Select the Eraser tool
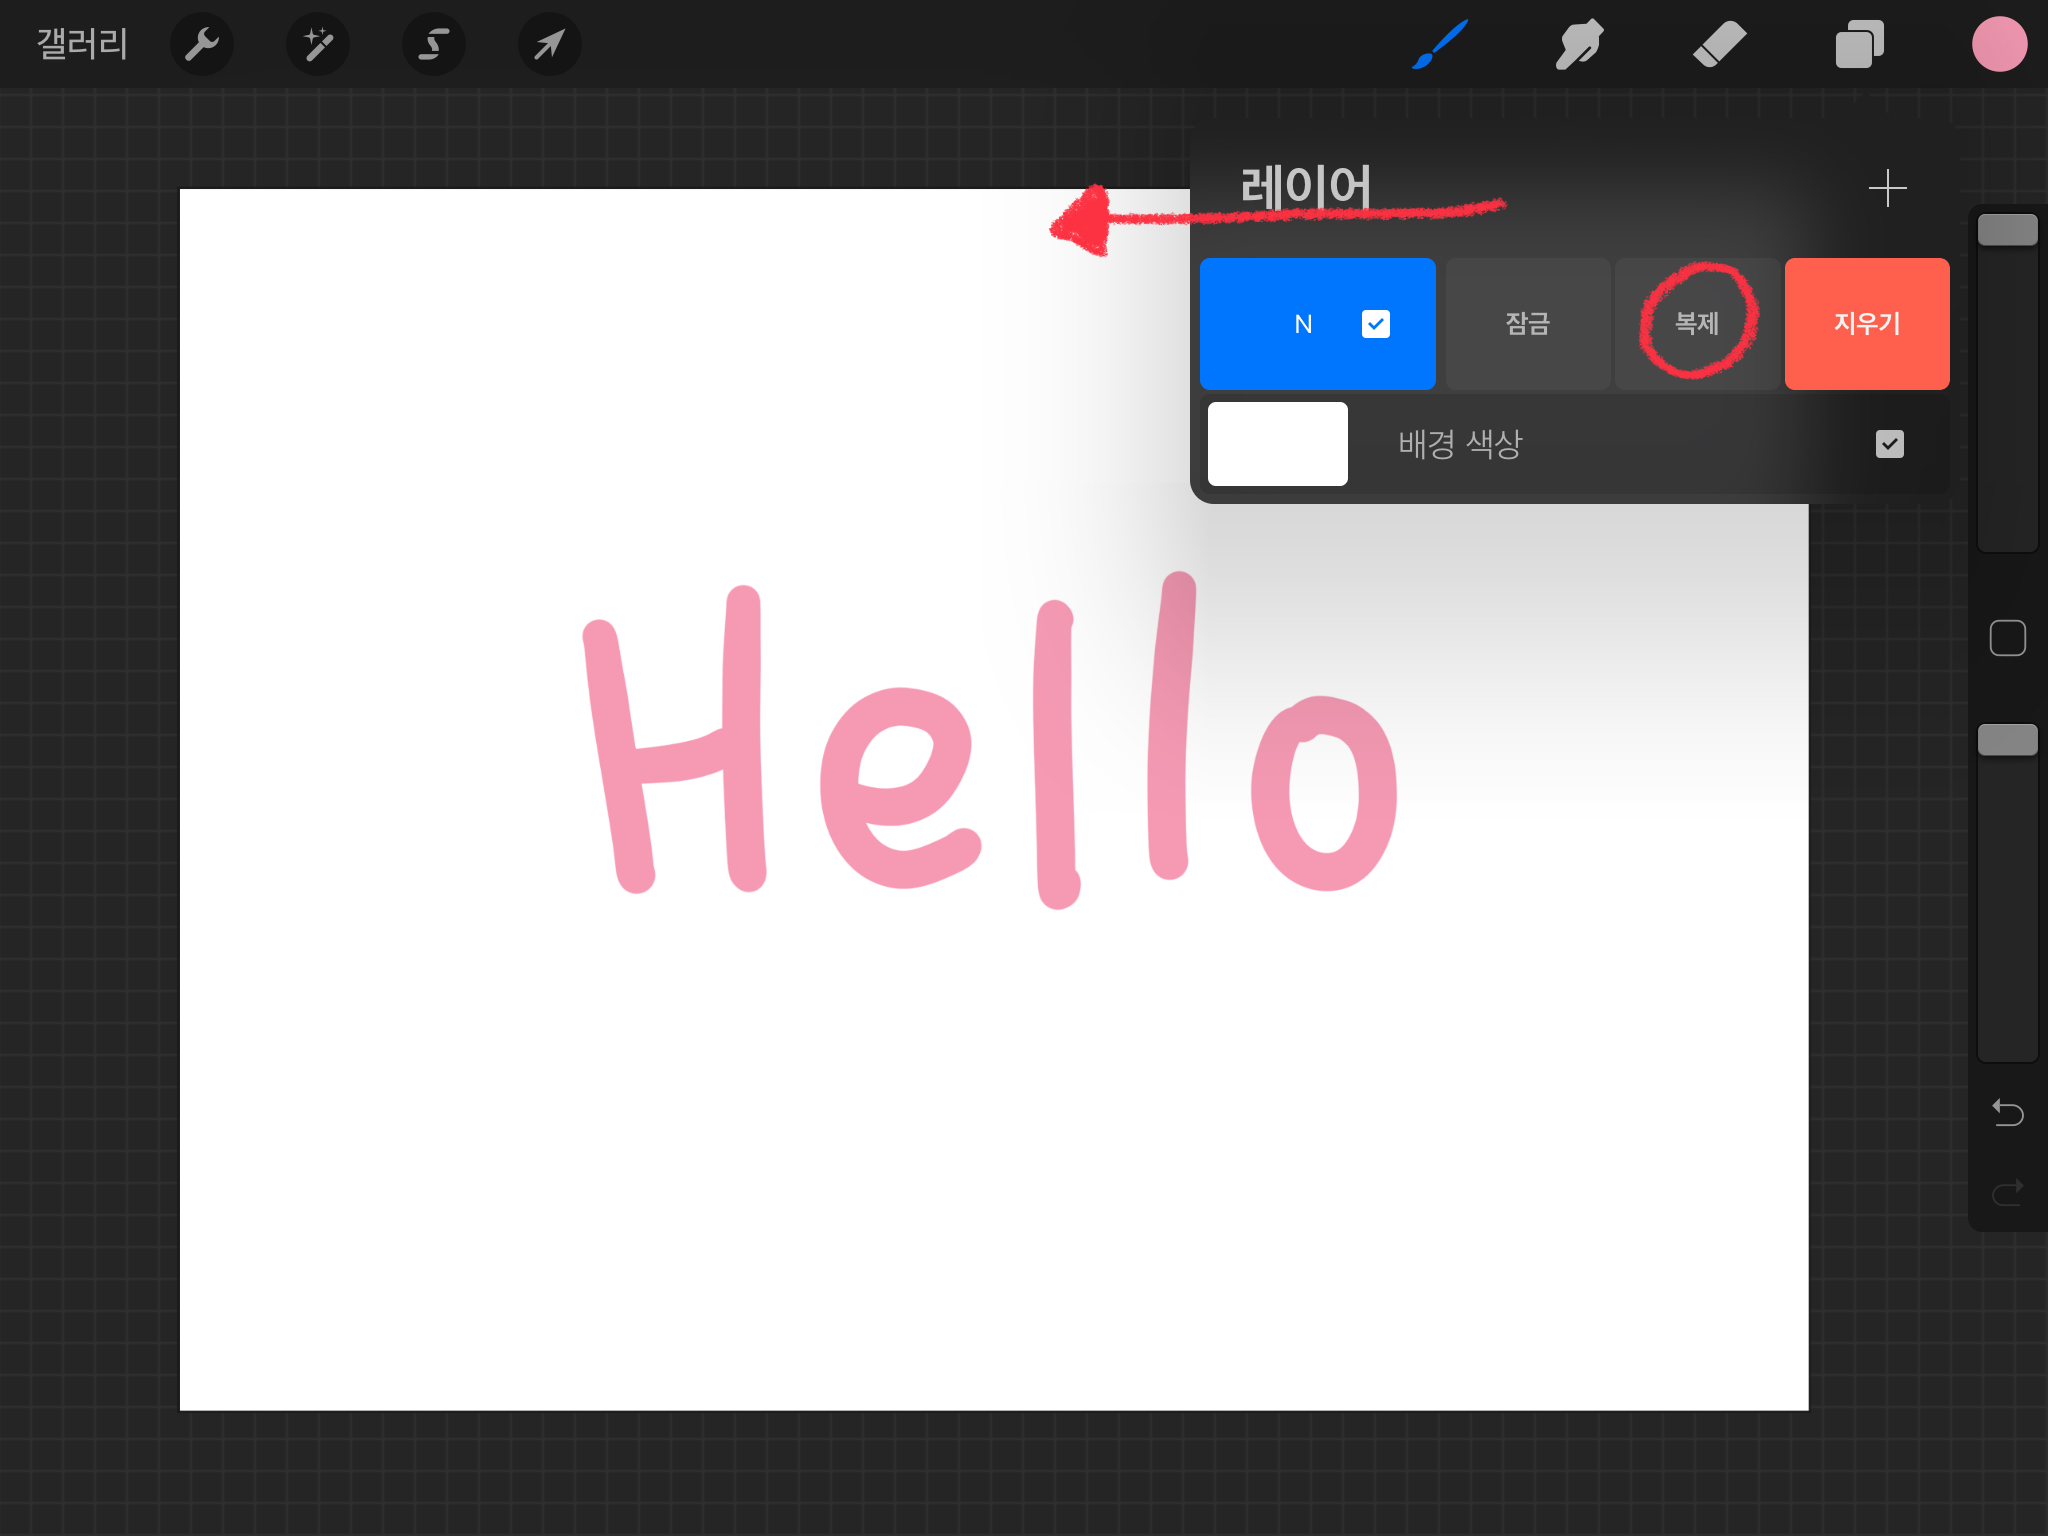Screen dimensions: 2048x1536 (1719, 44)
